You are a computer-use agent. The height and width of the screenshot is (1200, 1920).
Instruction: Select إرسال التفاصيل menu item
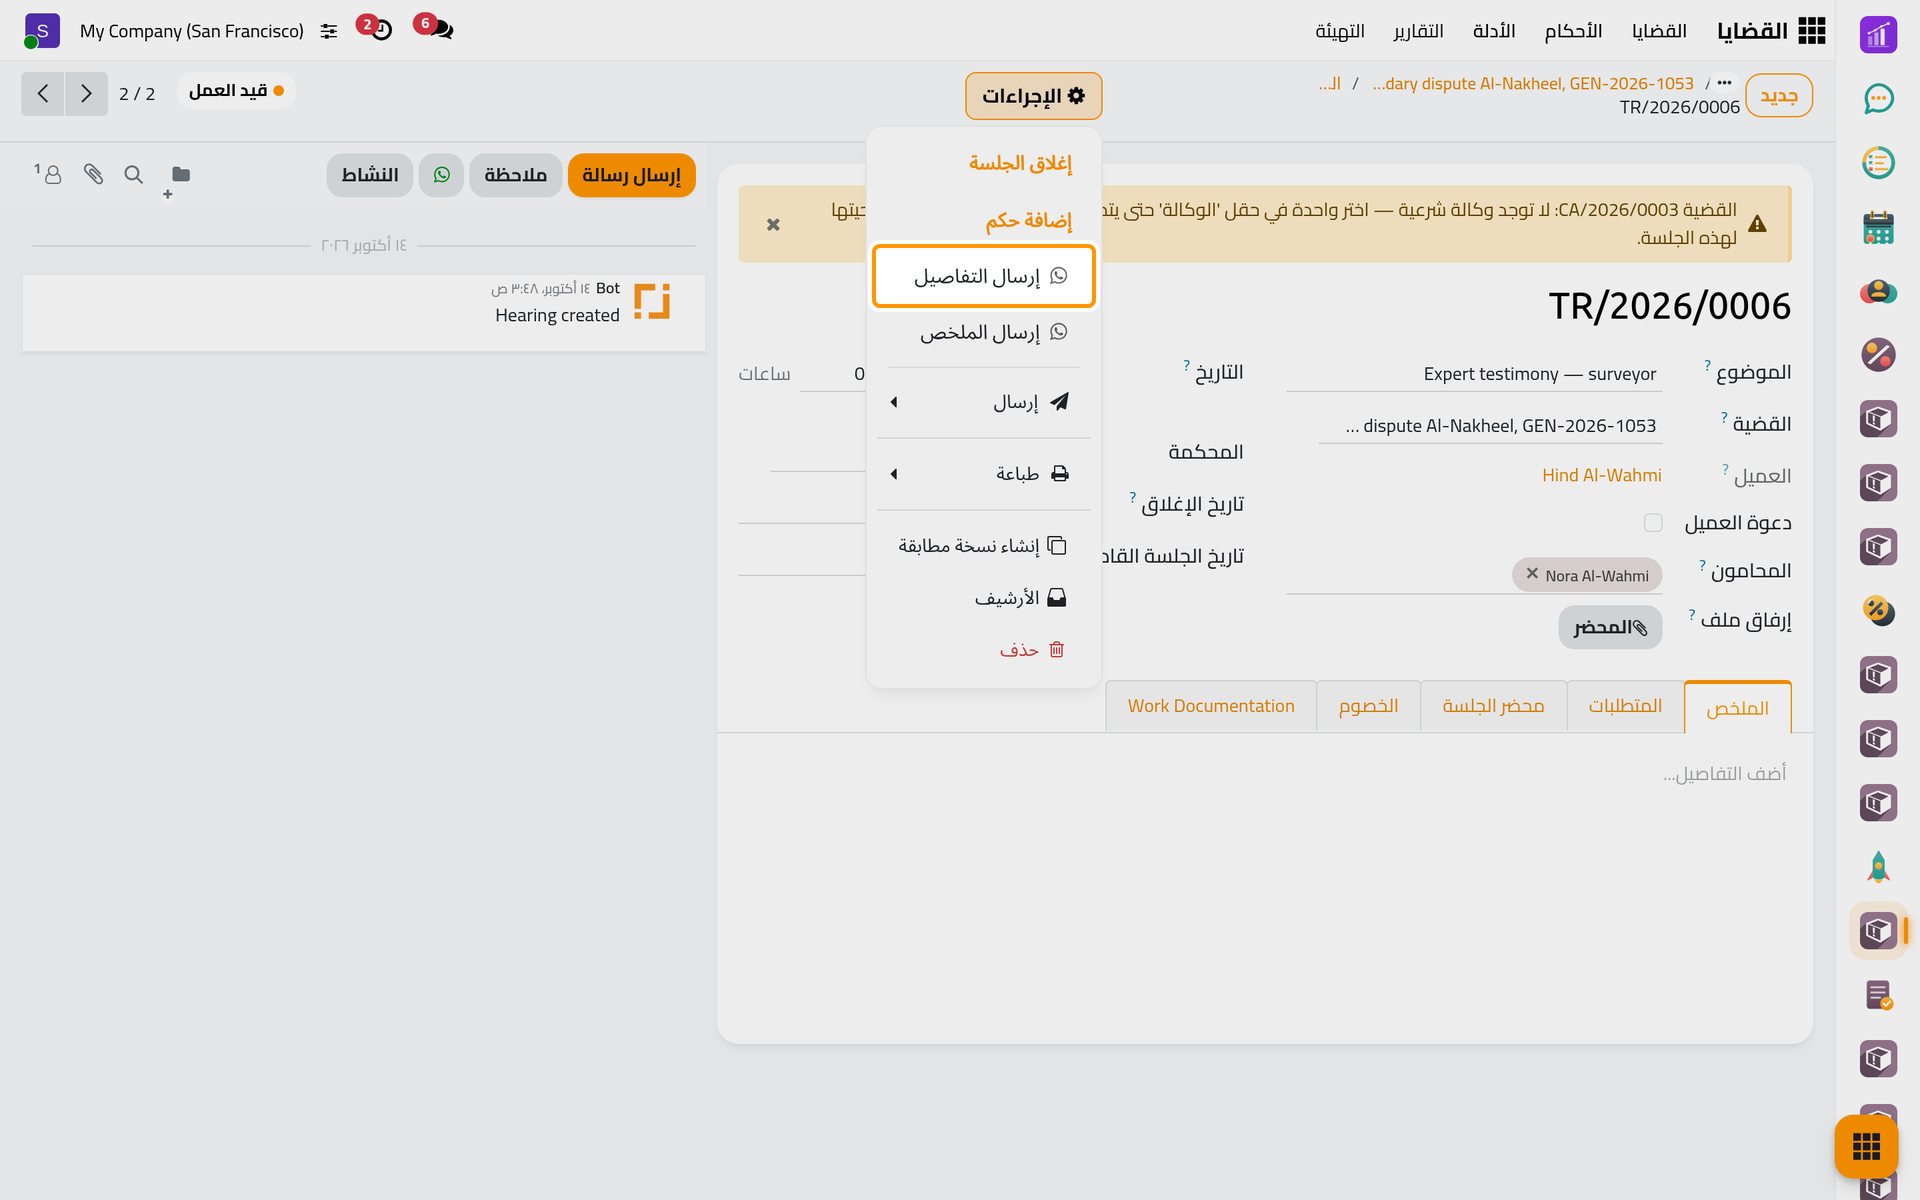(984, 276)
